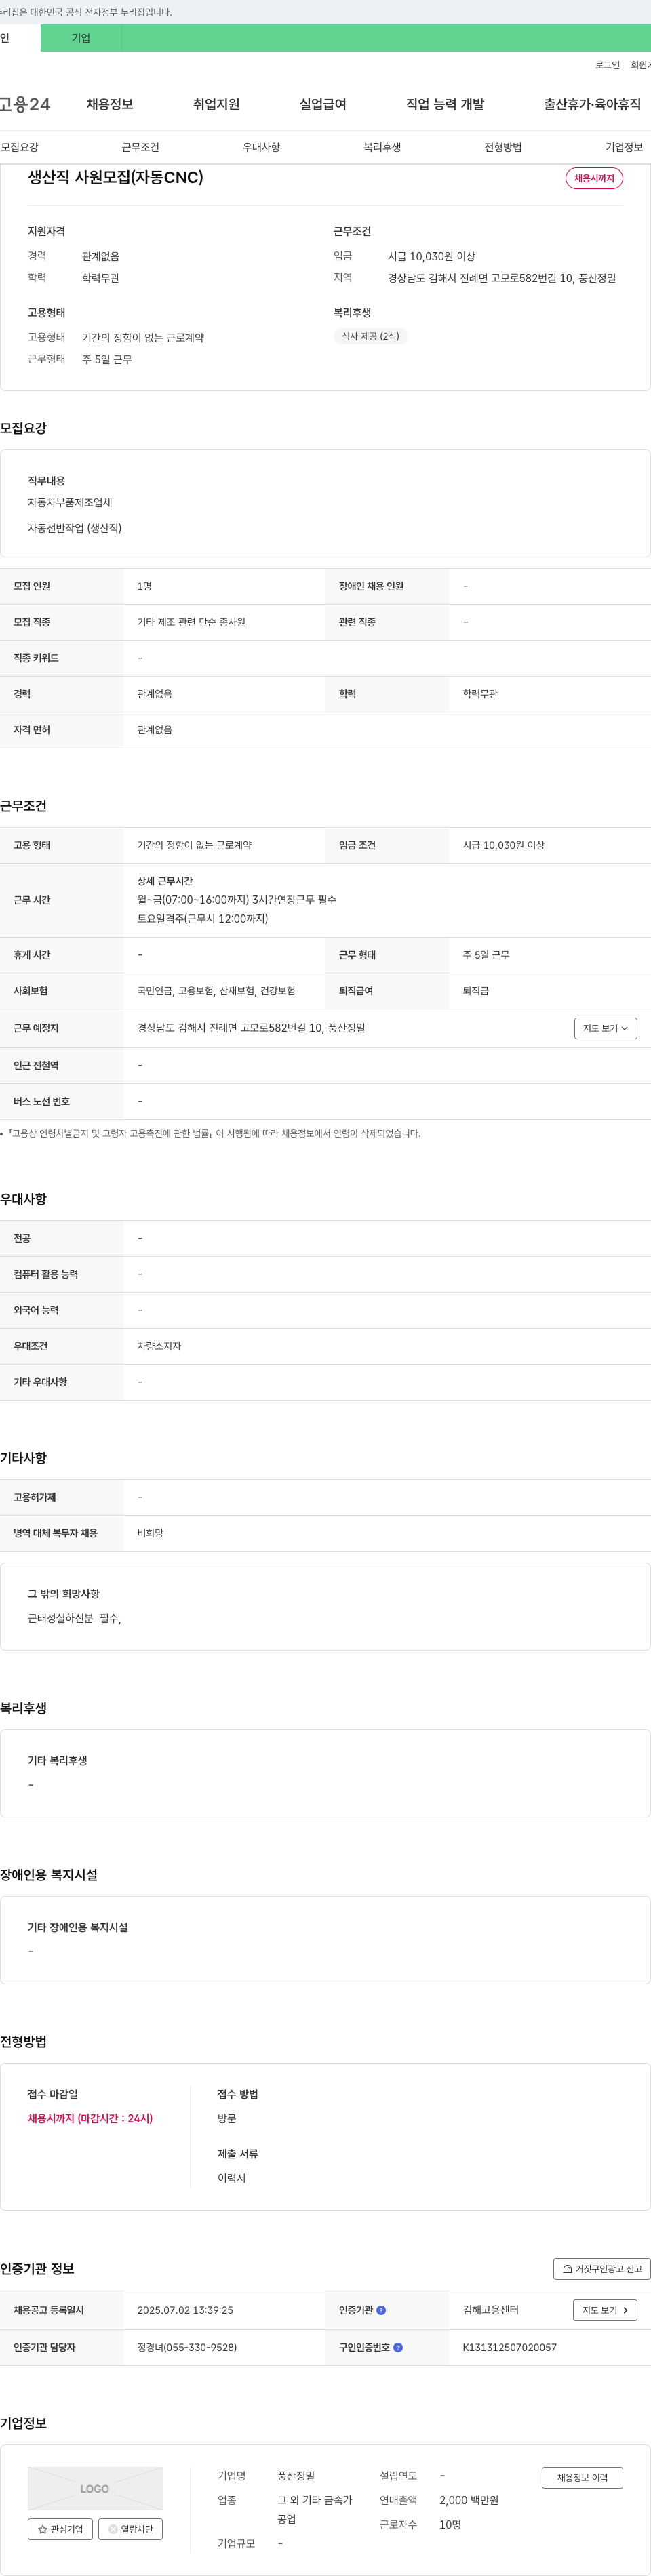Screen dimensions: 651x2576
Task: Select company name 풍산정밀
Action: [x=296, y=2475]
